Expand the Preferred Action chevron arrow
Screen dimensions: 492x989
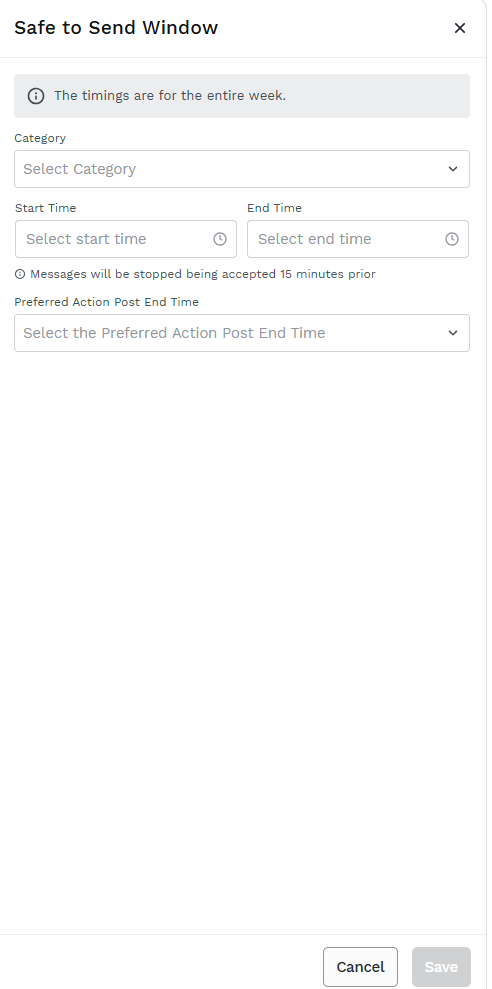(453, 333)
